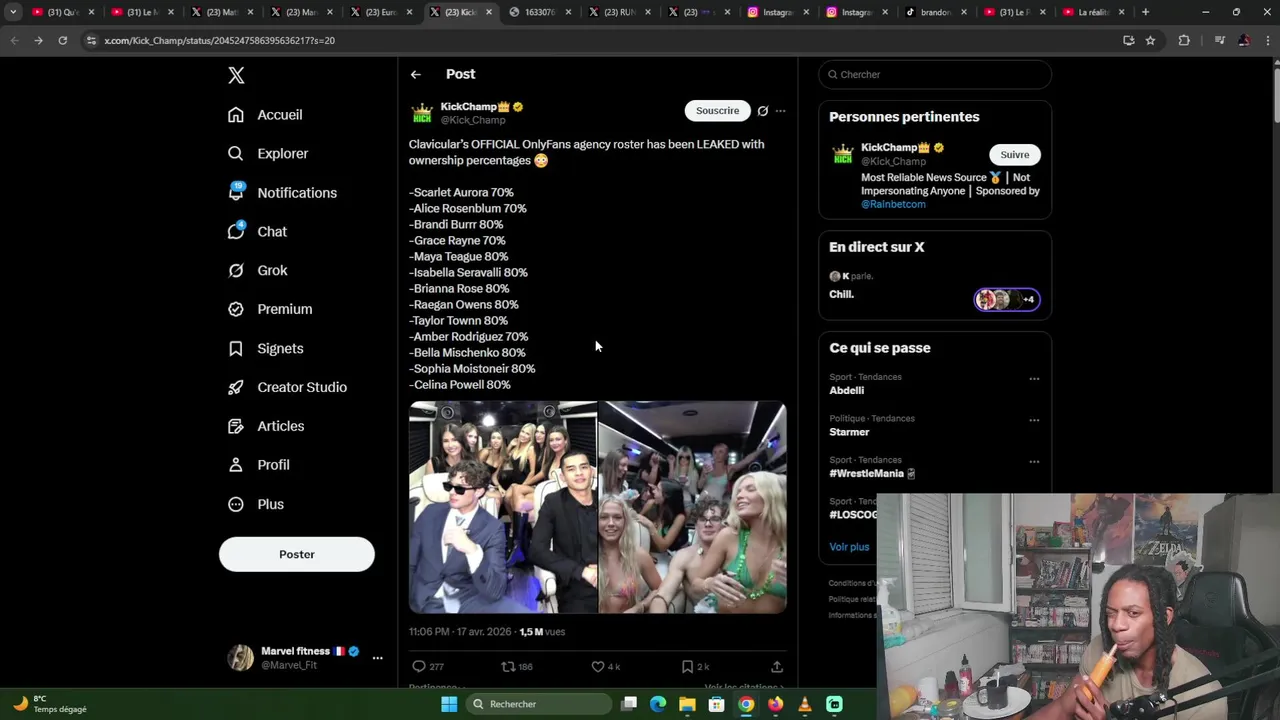The image size is (1280, 720).
Task: Open the Windows Start button
Action: (449, 704)
